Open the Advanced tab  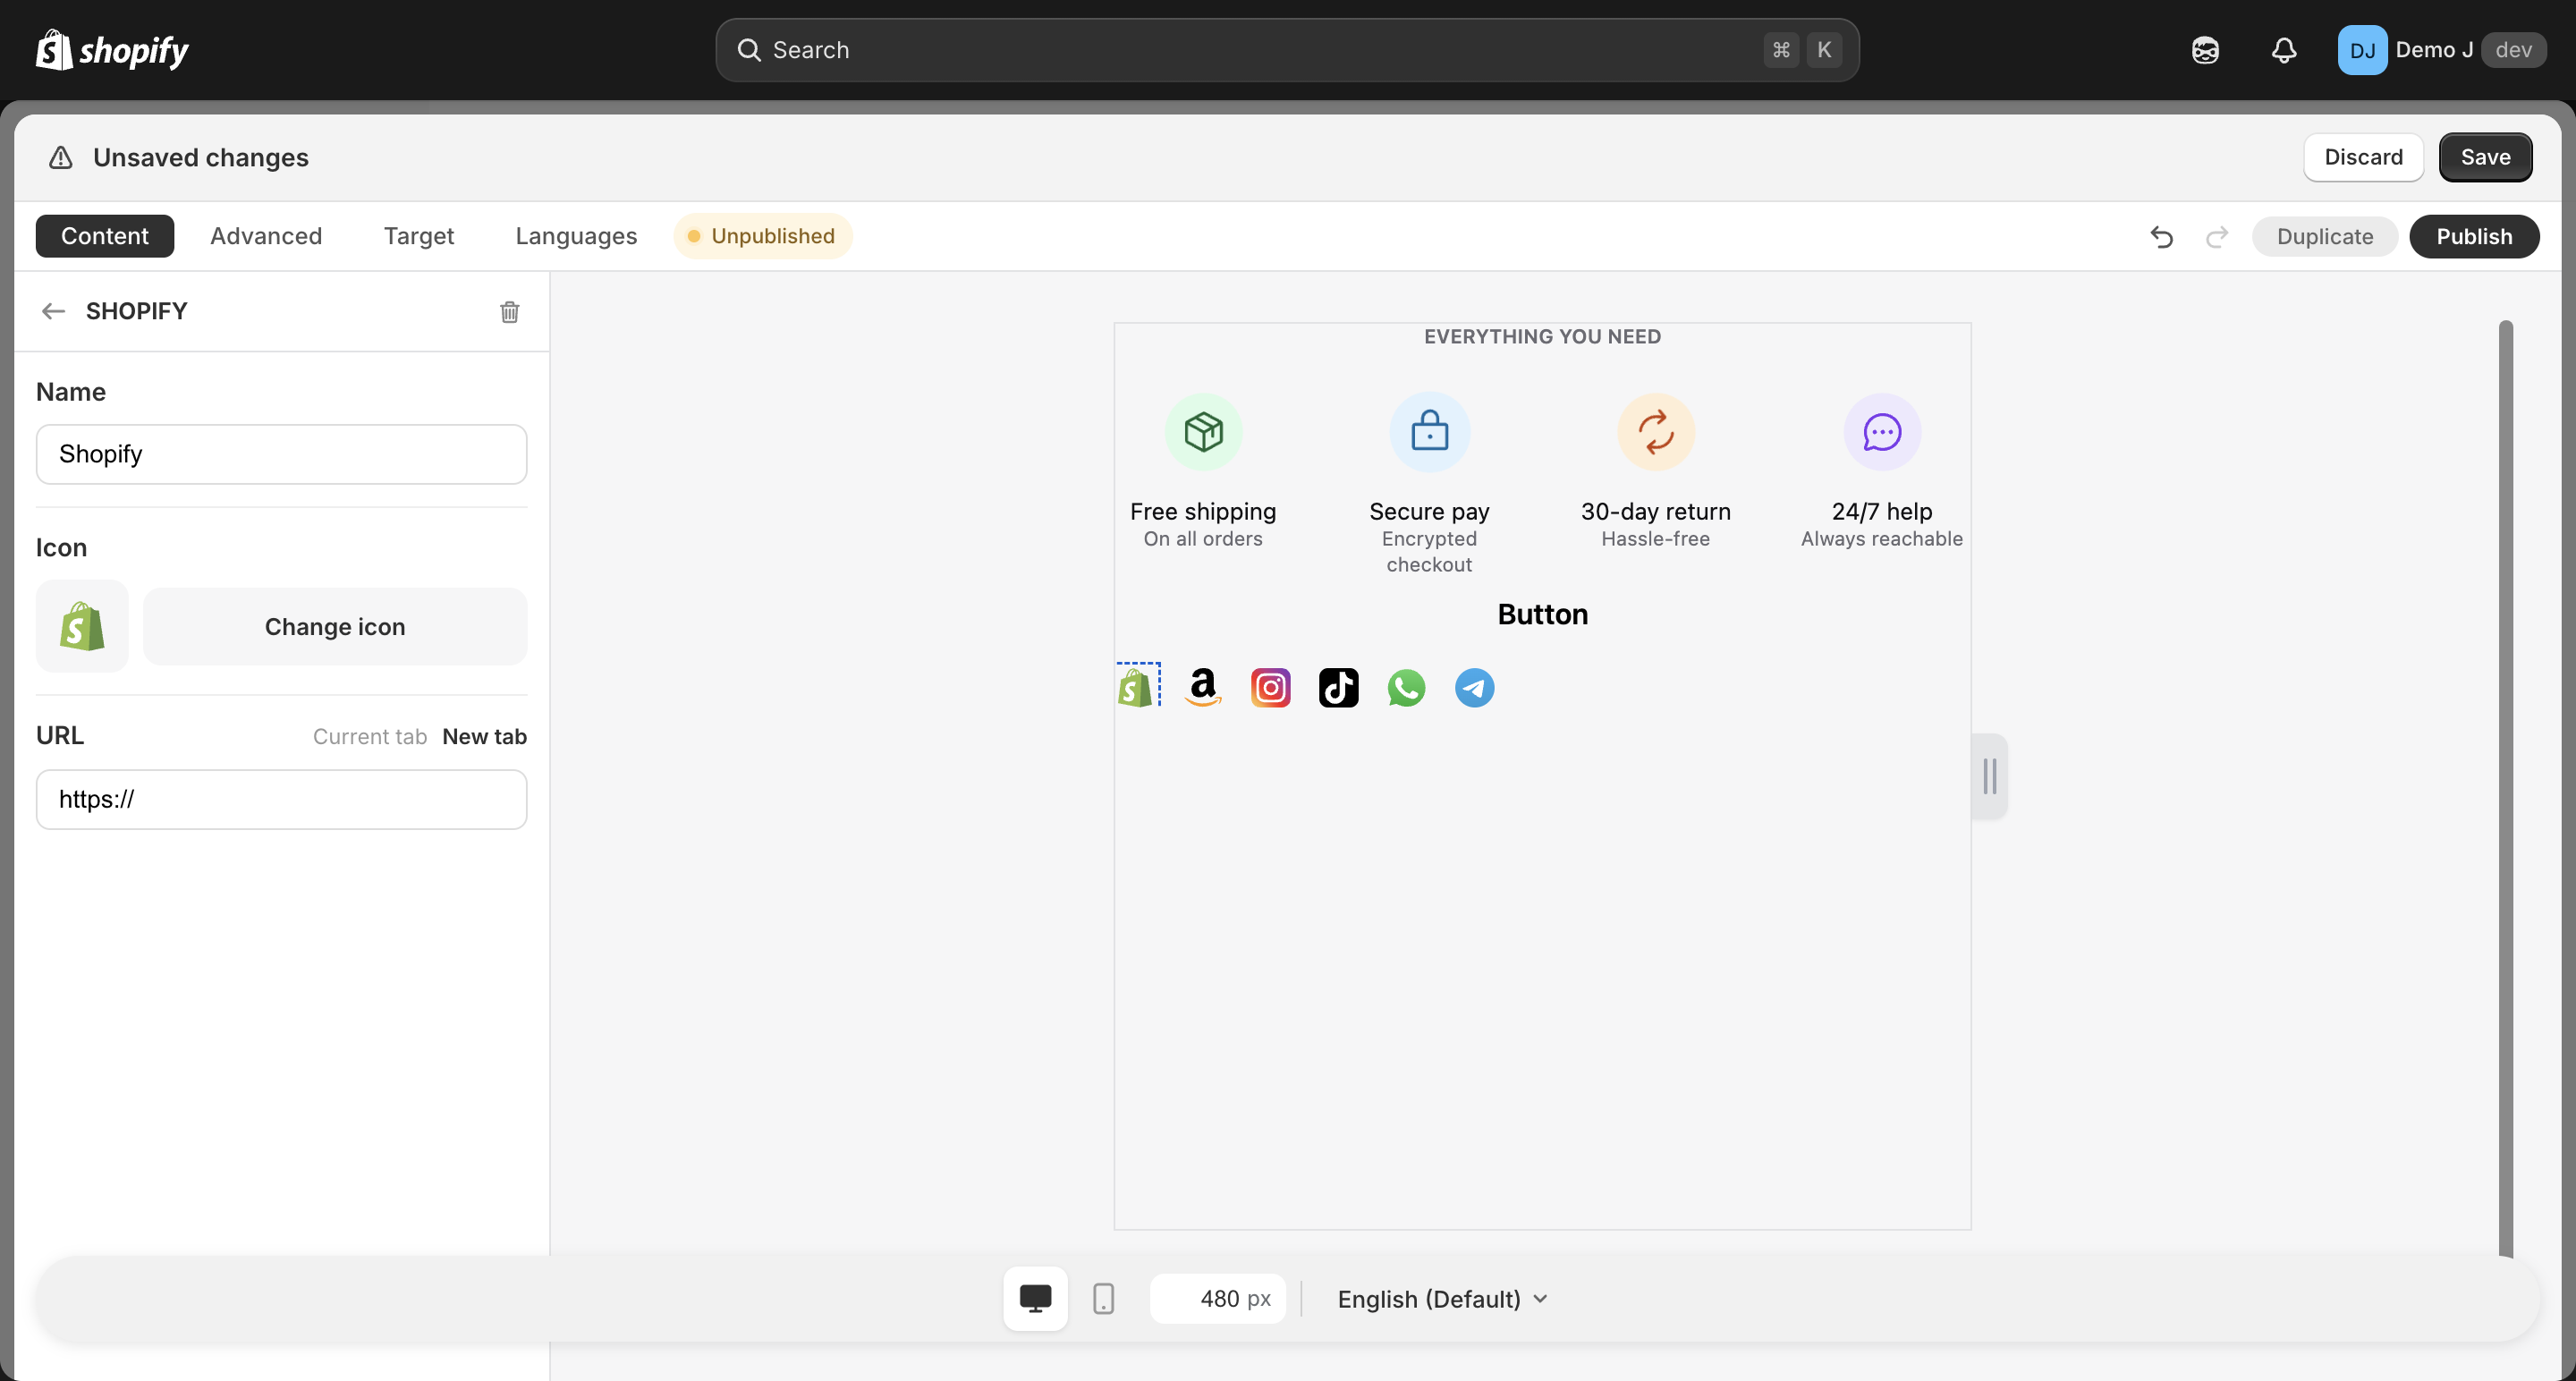point(266,236)
